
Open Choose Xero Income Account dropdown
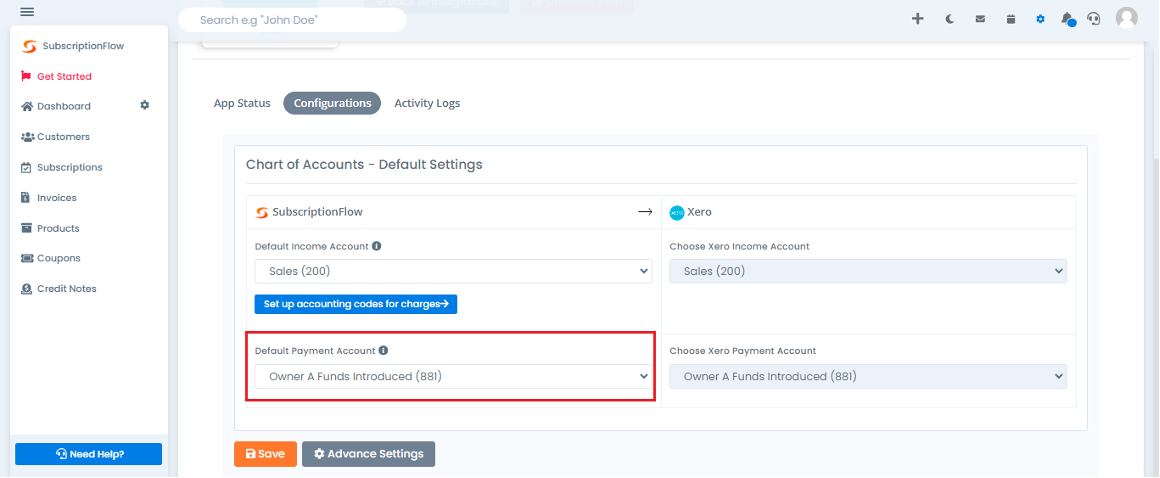pos(868,272)
